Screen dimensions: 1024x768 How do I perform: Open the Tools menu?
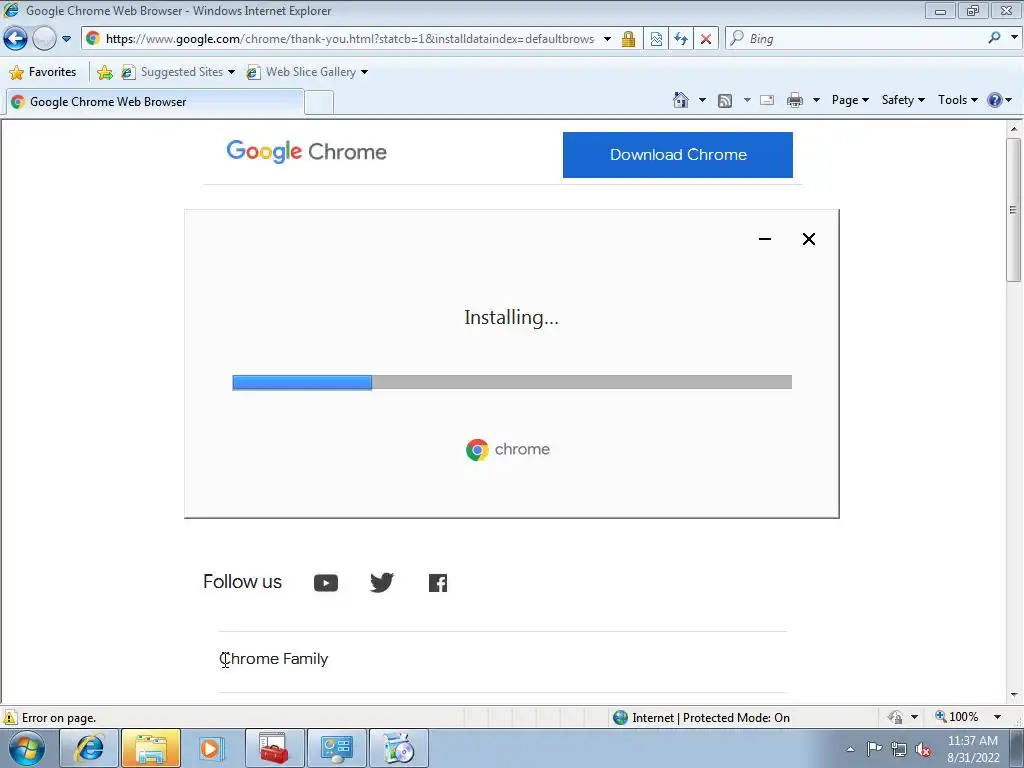[x=957, y=100]
